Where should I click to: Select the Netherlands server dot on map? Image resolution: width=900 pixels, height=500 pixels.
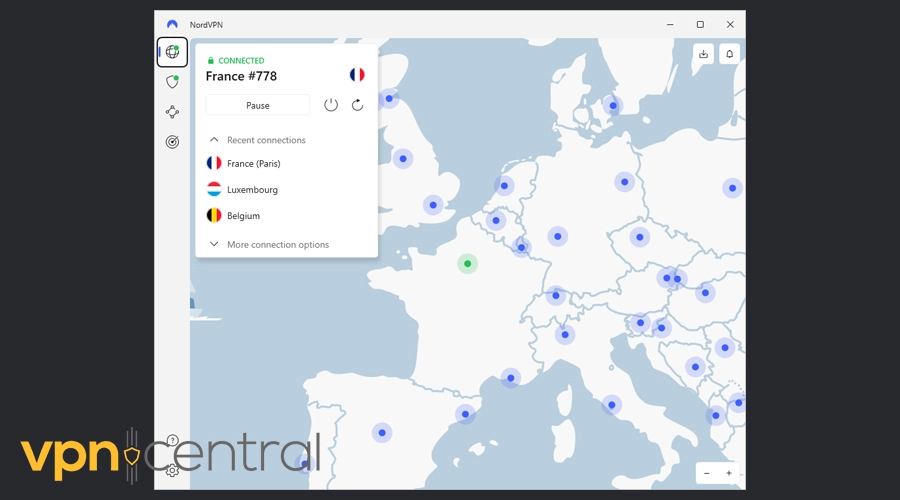(504, 186)
